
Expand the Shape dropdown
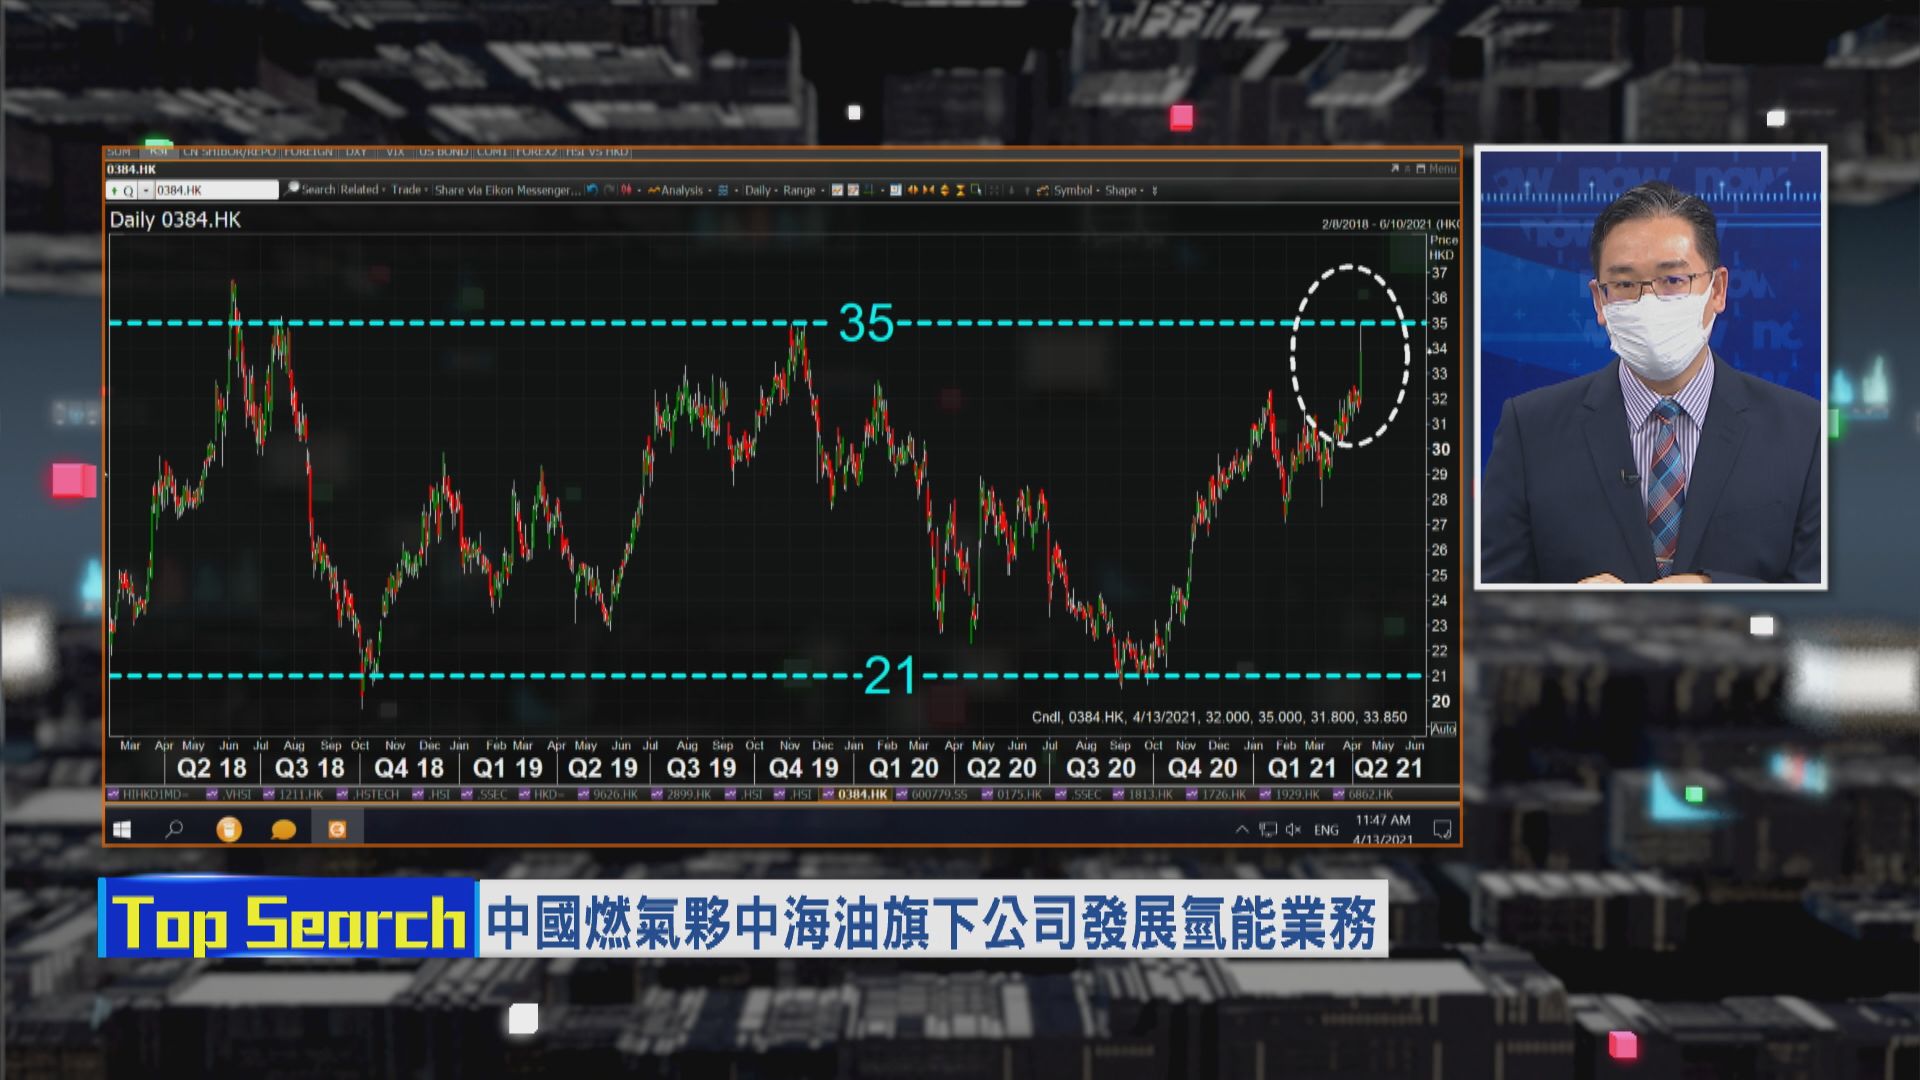(1124, 190)
